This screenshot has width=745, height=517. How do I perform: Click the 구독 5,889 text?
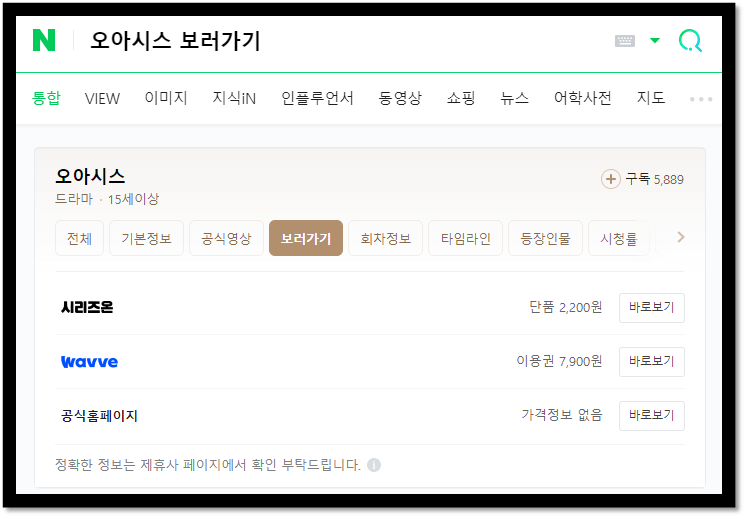[654, 179]
